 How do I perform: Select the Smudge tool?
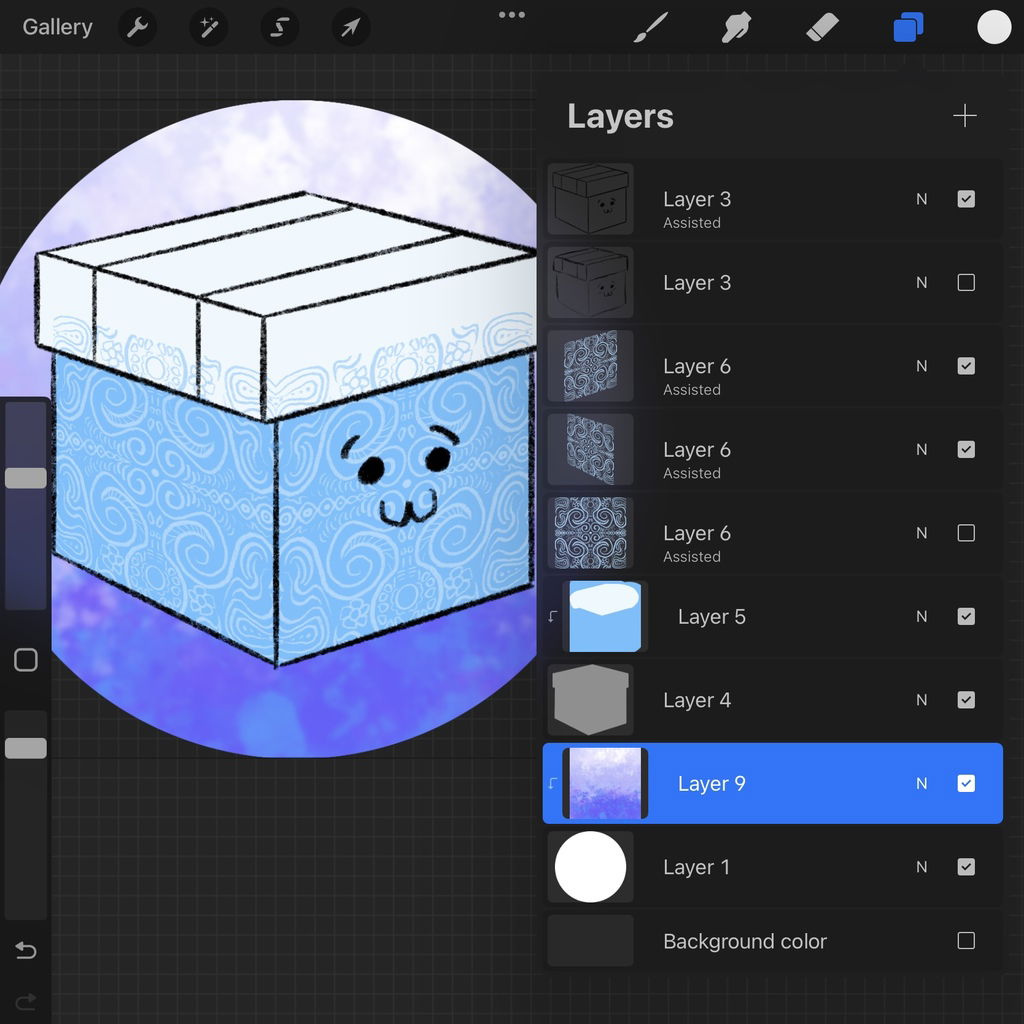(x=736, y=28)
